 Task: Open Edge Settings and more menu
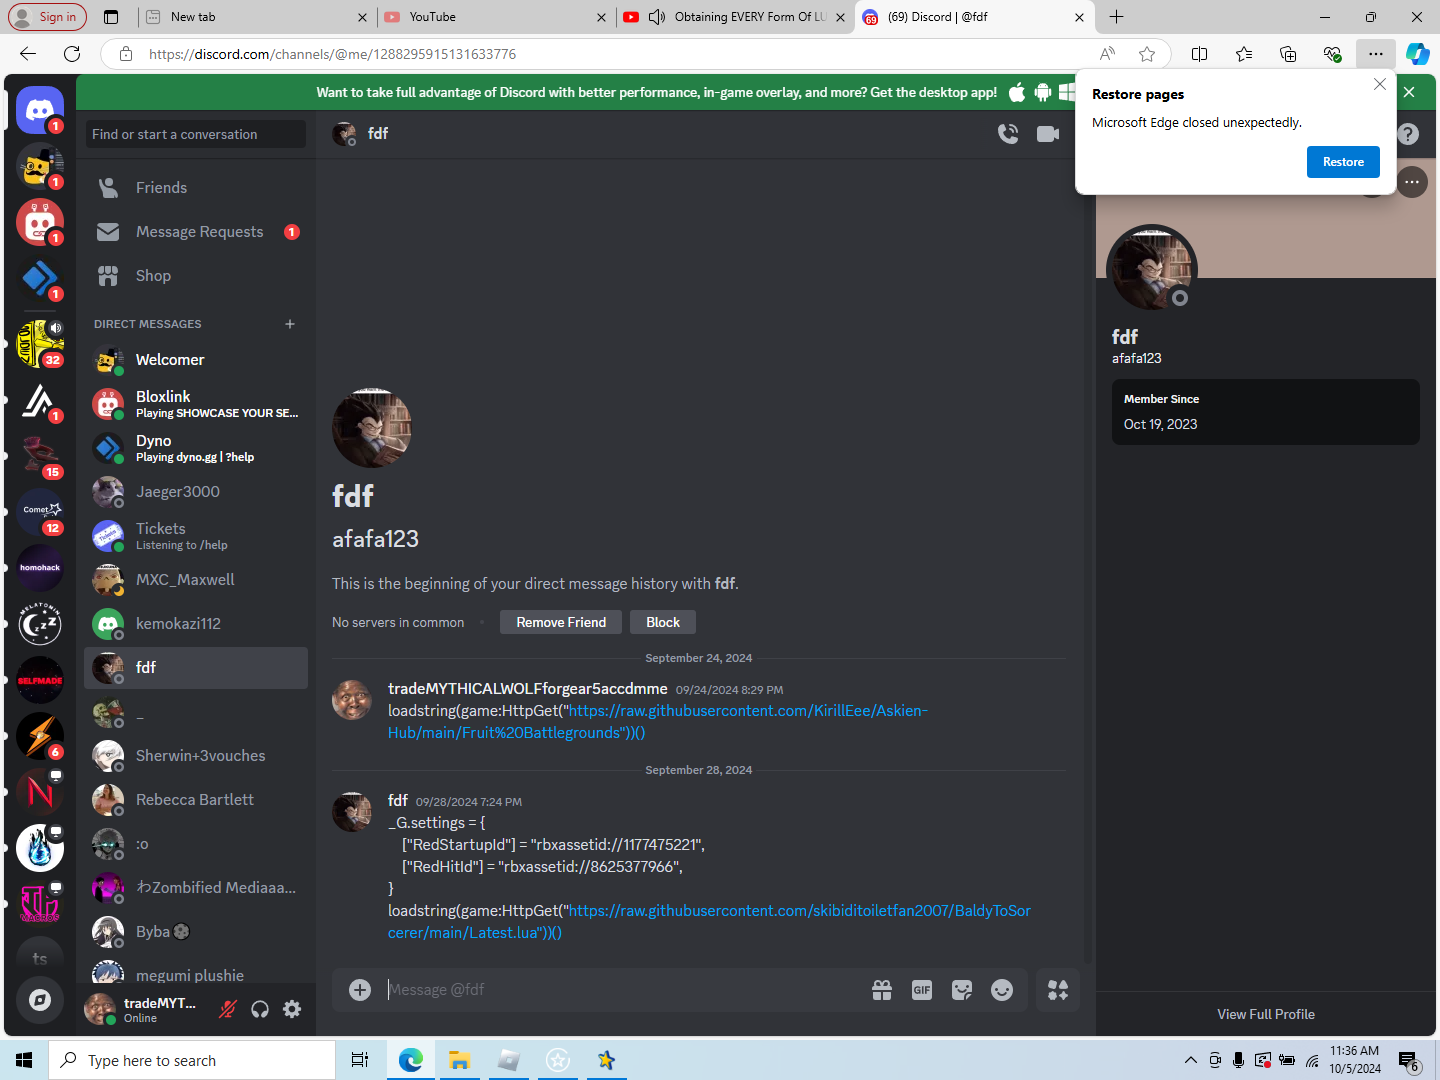tap(1376, 54)
